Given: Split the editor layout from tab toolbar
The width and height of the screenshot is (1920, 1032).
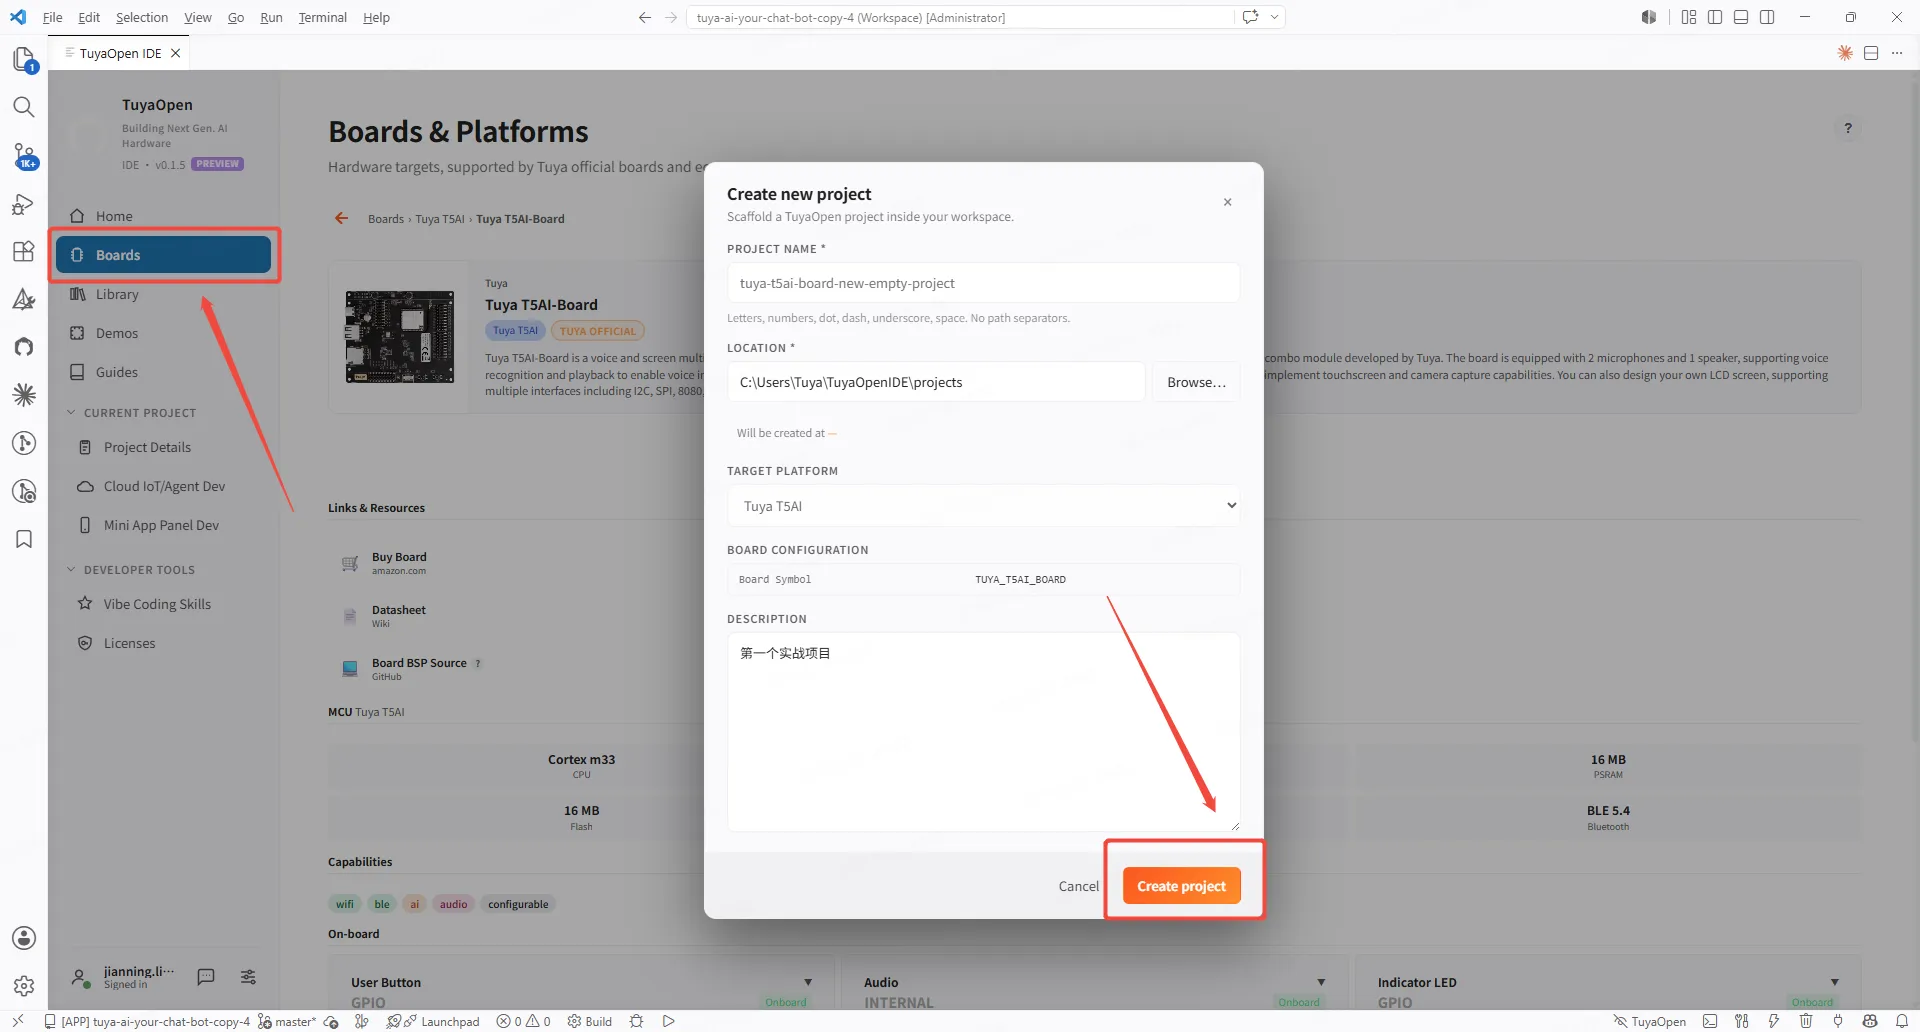Looking at the screenshot, I should click(x=1871, y=53).
